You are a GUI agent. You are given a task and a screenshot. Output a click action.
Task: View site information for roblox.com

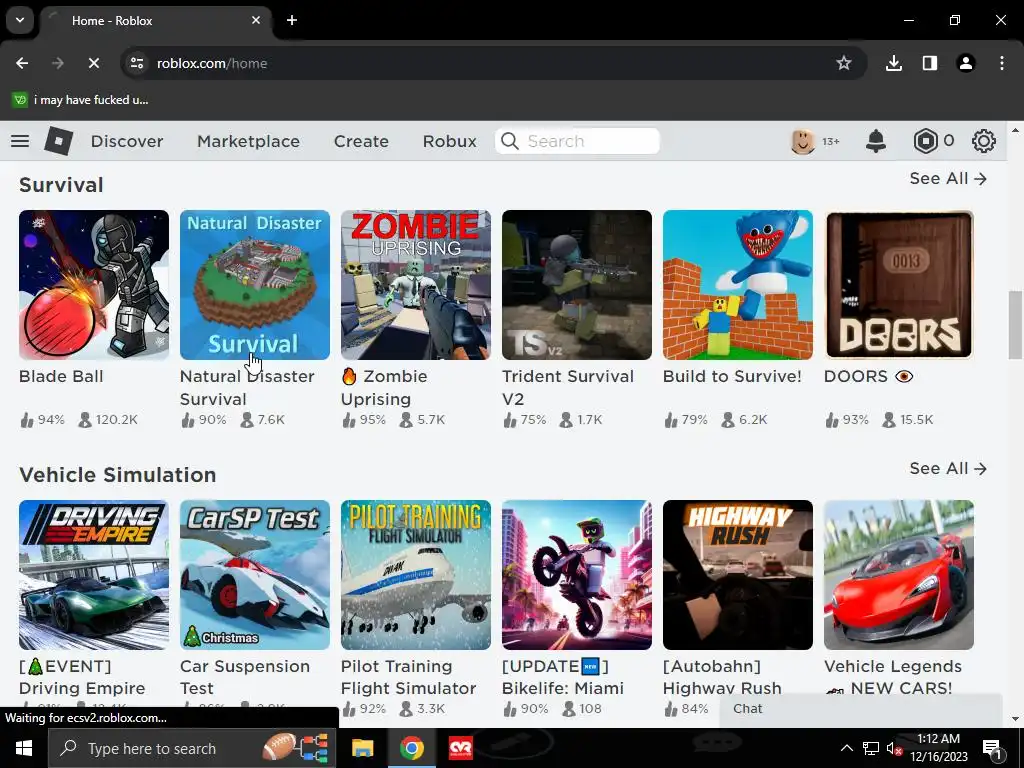pyautogui.click(x=137, y=63)
